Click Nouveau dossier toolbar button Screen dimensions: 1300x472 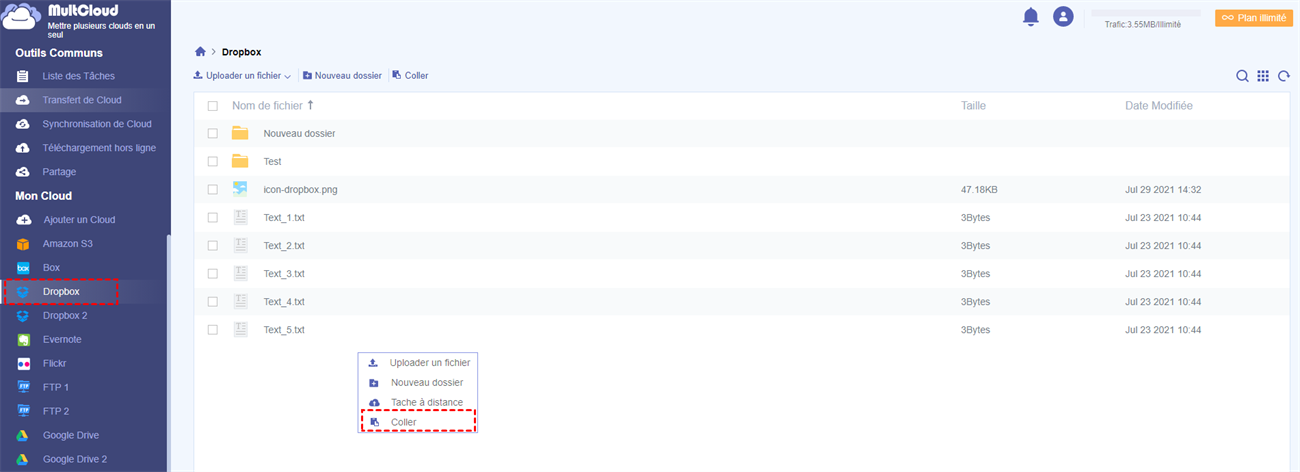click(x=342, y=76)
